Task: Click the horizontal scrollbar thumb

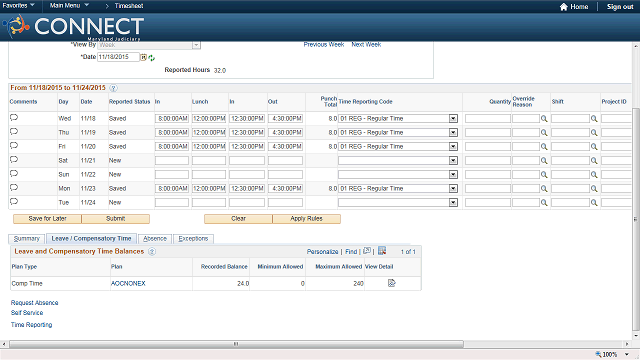Action: [x=236, y=344]
